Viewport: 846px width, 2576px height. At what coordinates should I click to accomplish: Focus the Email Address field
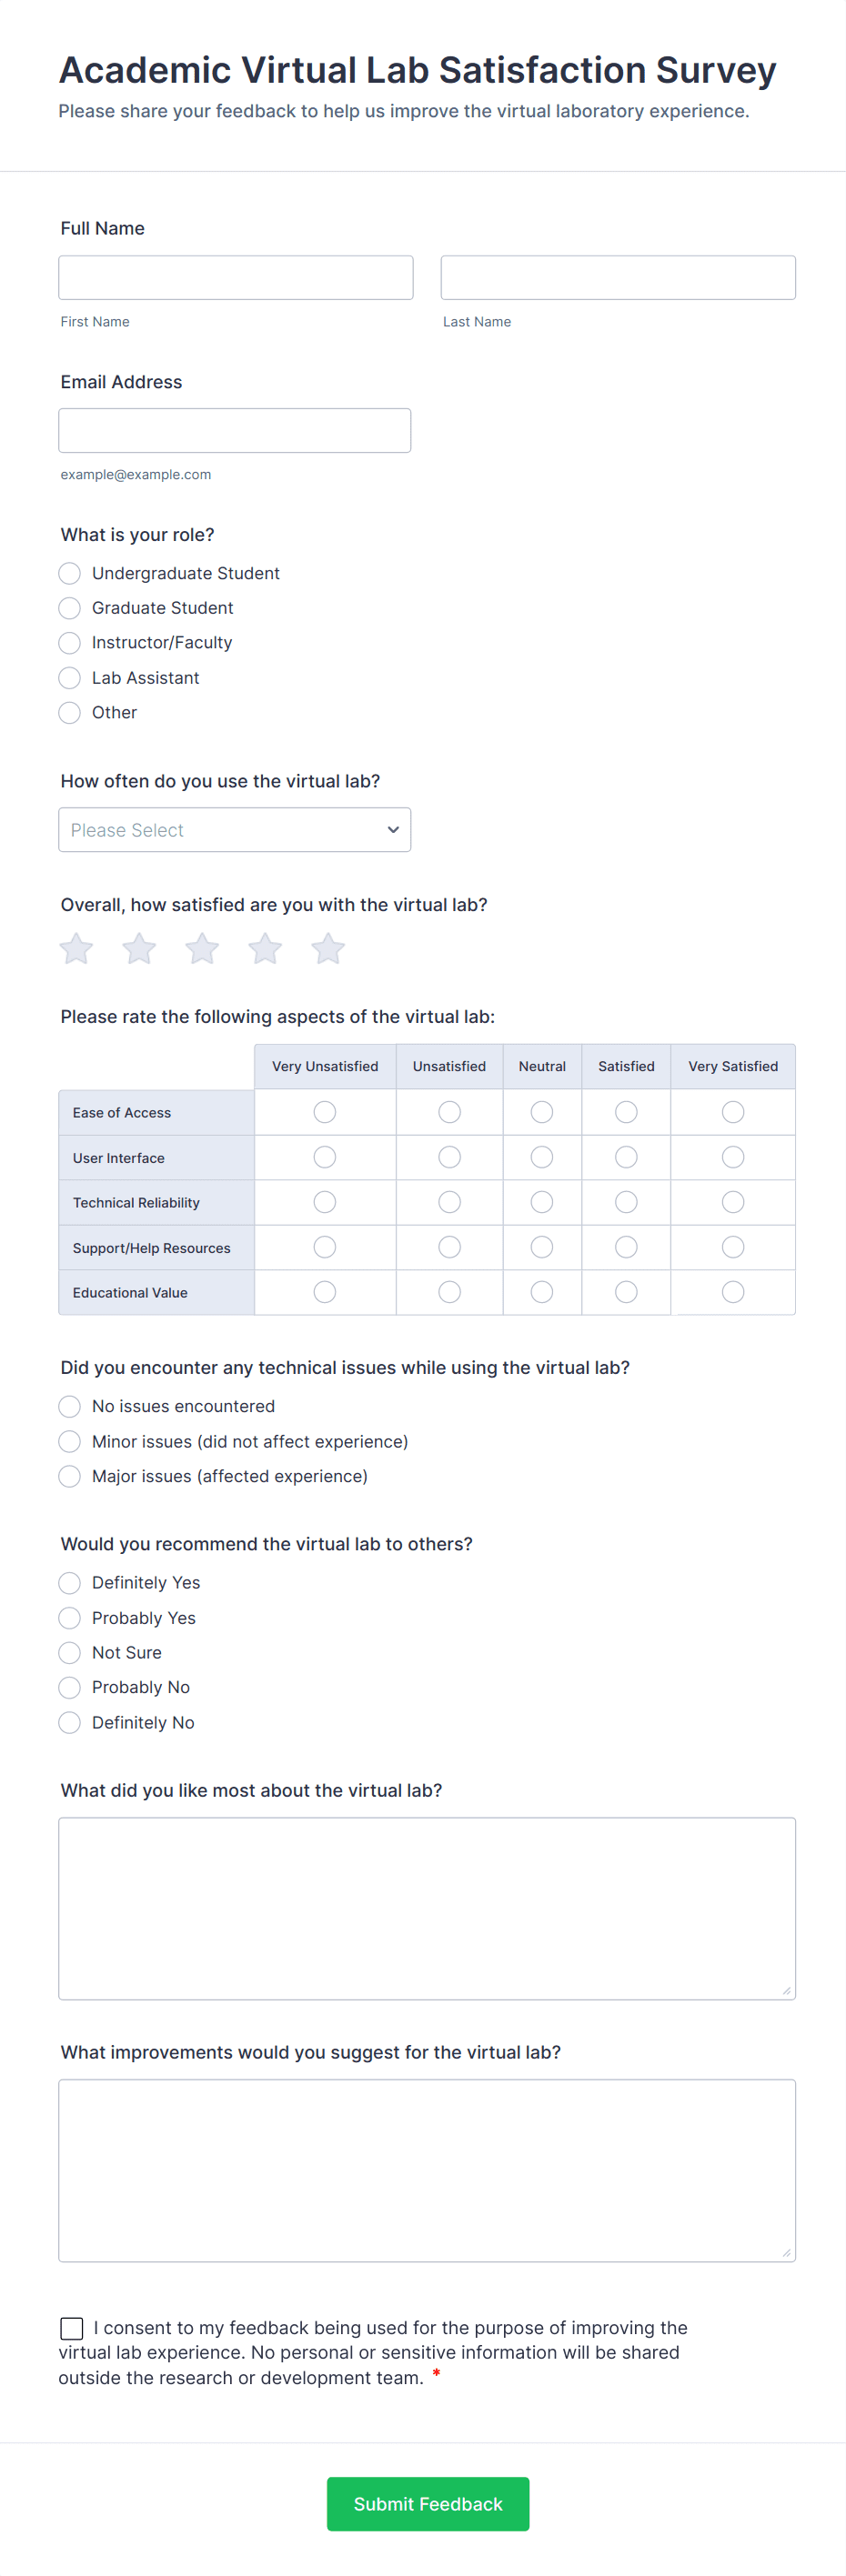[235, 430]
